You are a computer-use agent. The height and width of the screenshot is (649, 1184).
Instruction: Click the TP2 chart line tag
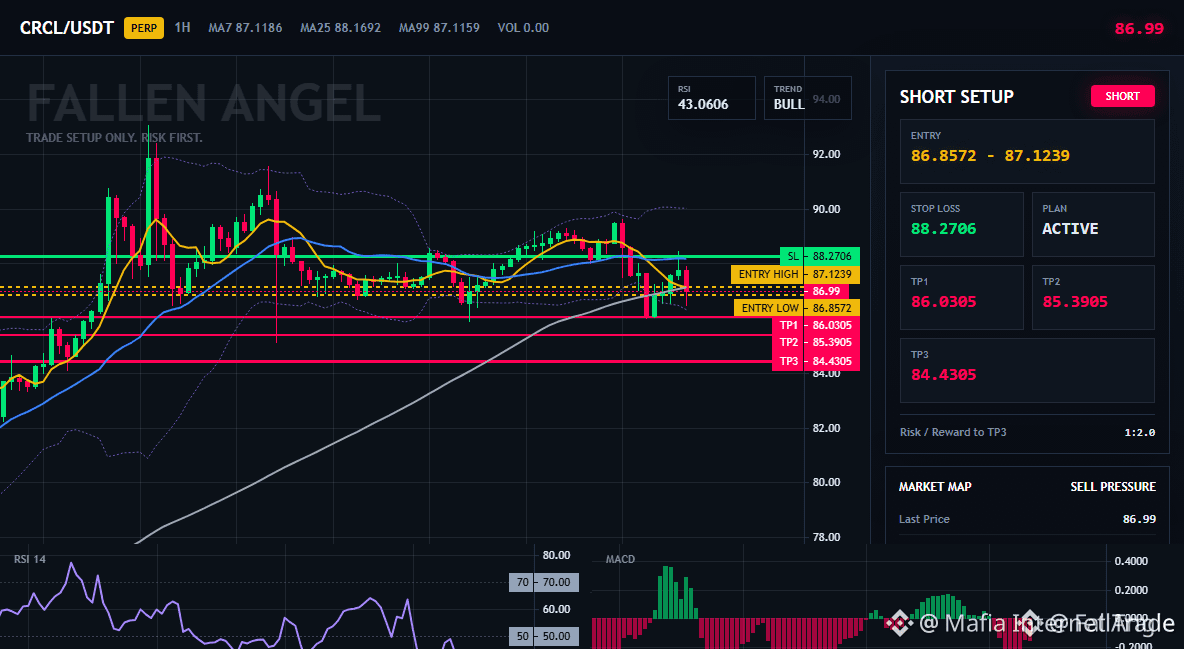[x=788, y=342]
